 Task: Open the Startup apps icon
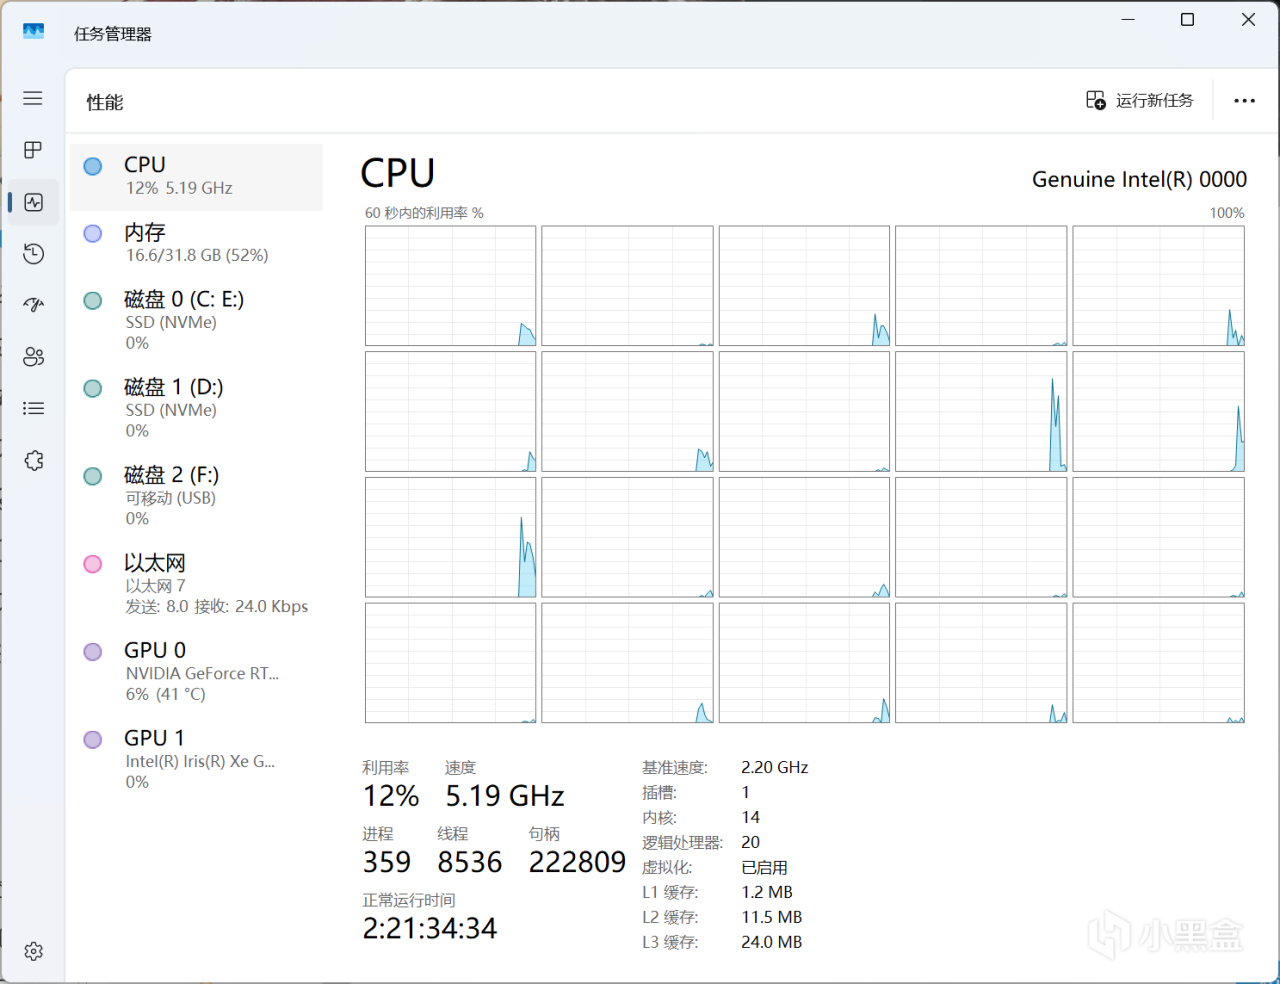[x=33, y=305]
